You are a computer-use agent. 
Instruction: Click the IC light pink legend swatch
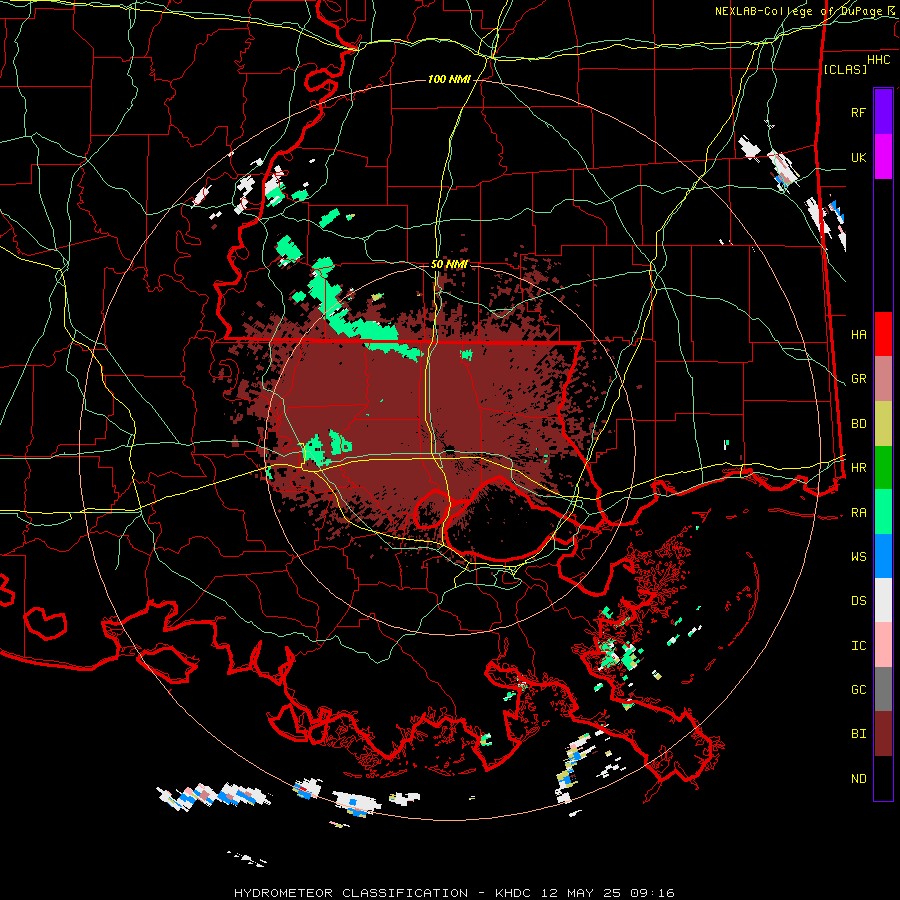coord(883,645)
